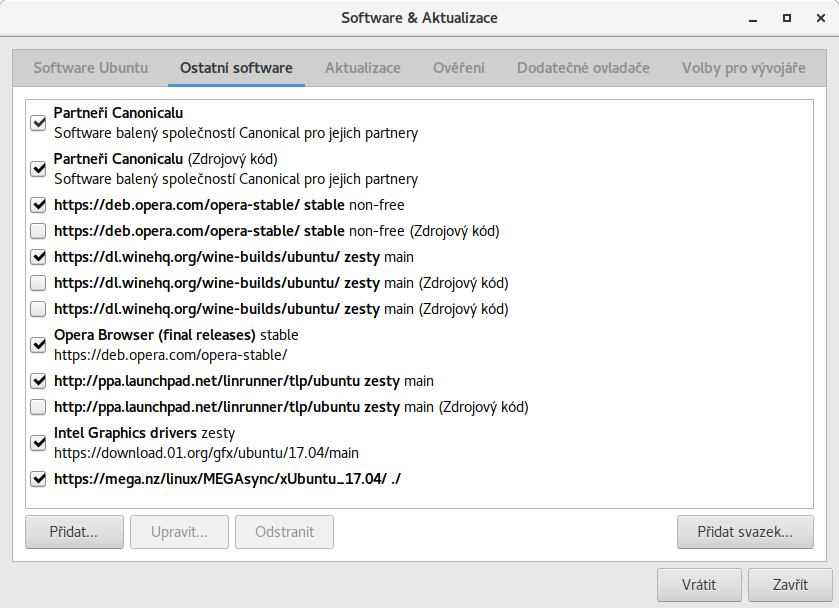Switch to Volby pro vývojáře tab
This screenshot has width=839, height=608.
pyautogui.click(x=744, y=68)
